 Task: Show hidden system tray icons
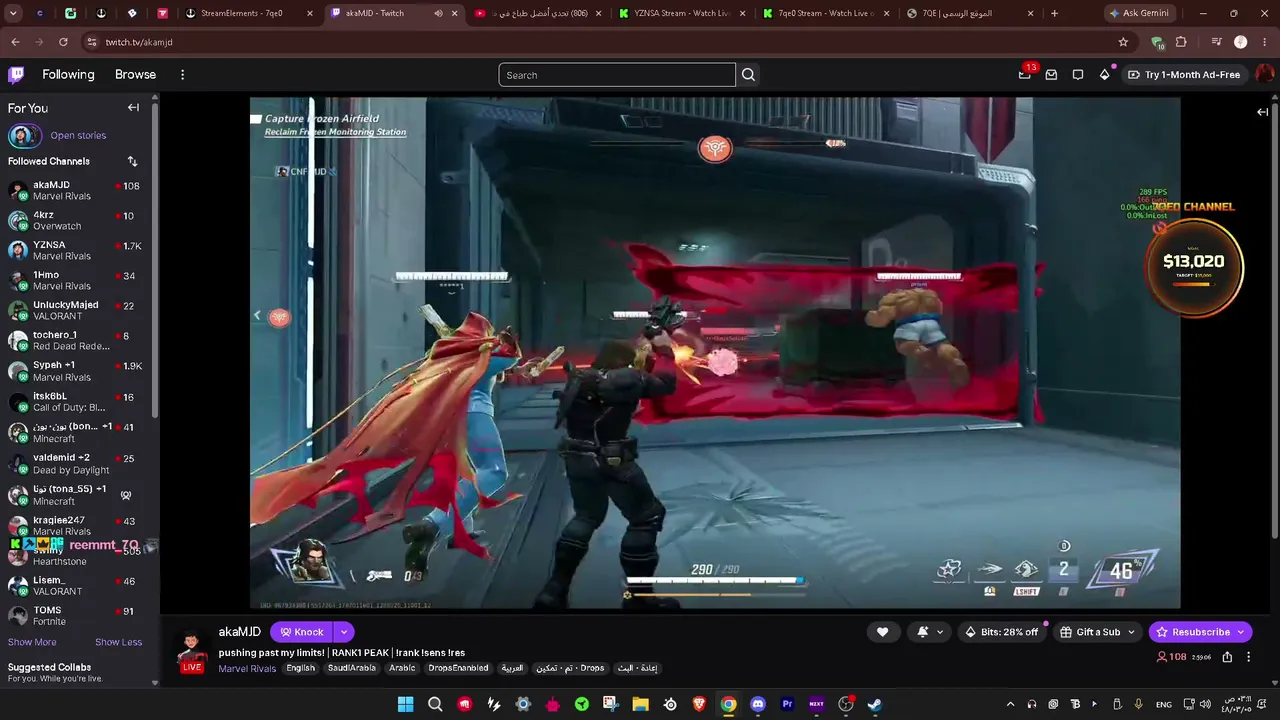[x=1010, y=704]
